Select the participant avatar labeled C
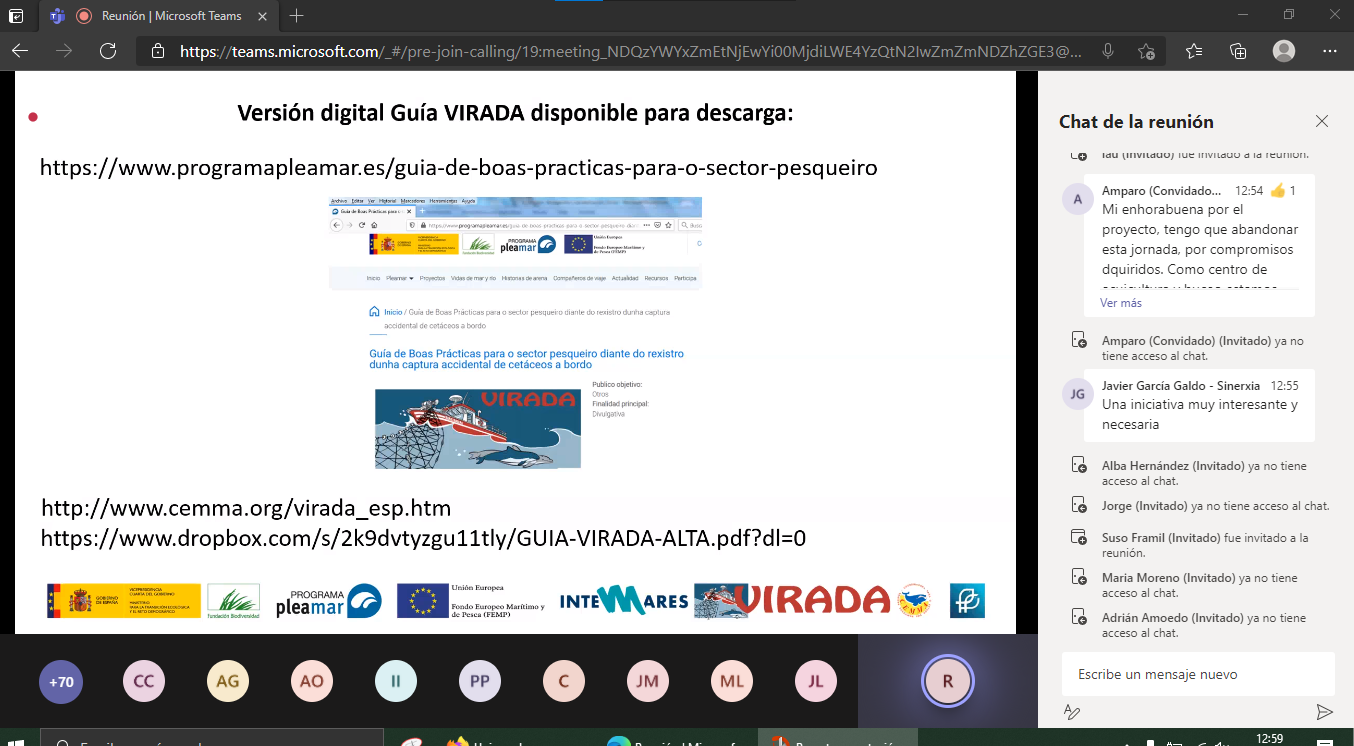This screenshot has height=746, width=1354. point(564,682)
